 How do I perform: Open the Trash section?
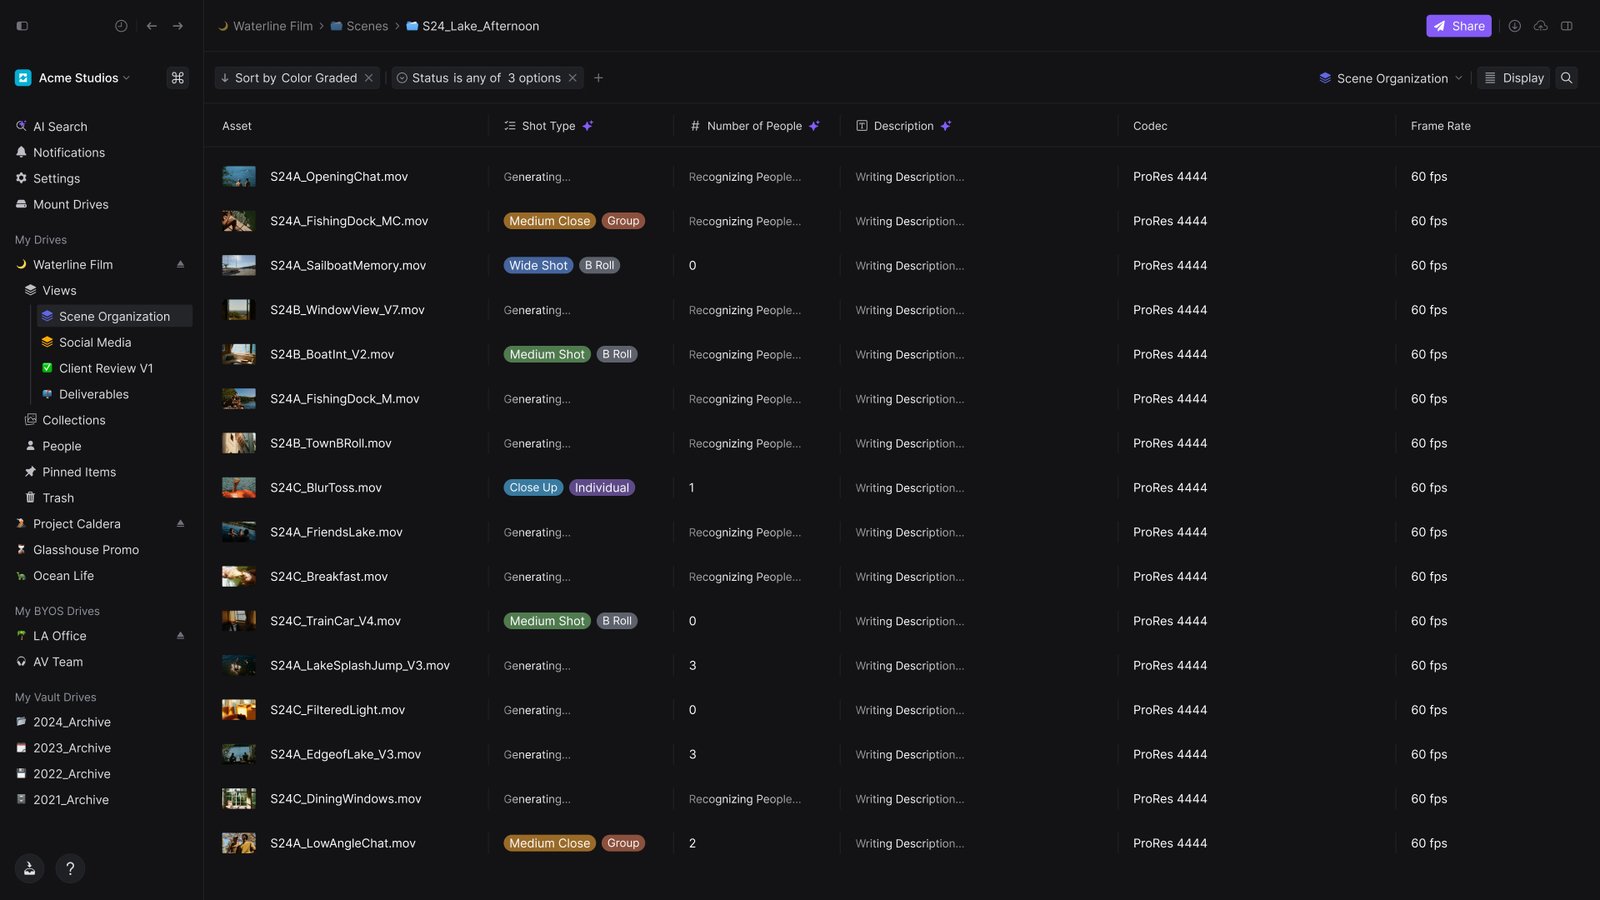(x=58, y=497)
